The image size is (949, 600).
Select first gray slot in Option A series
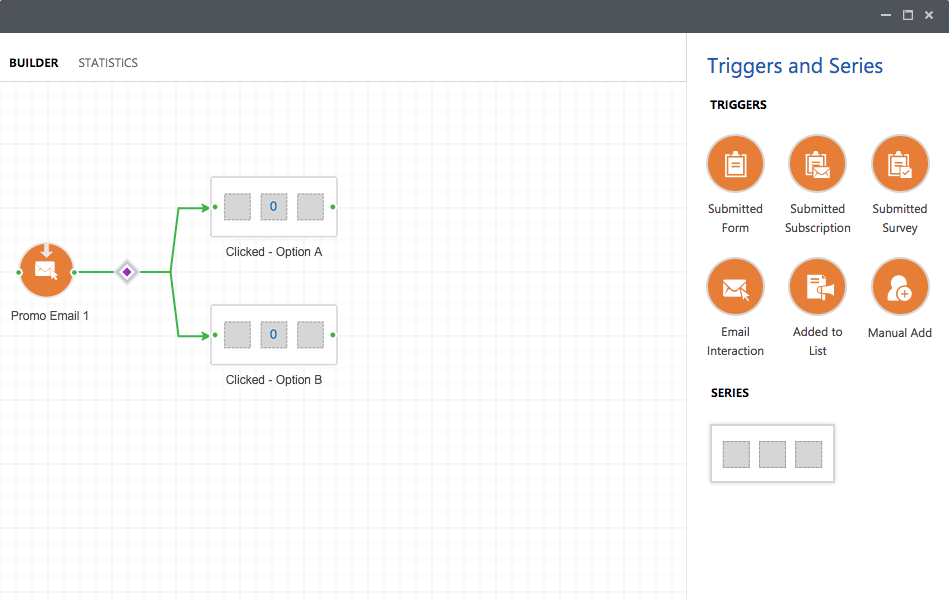237,207
